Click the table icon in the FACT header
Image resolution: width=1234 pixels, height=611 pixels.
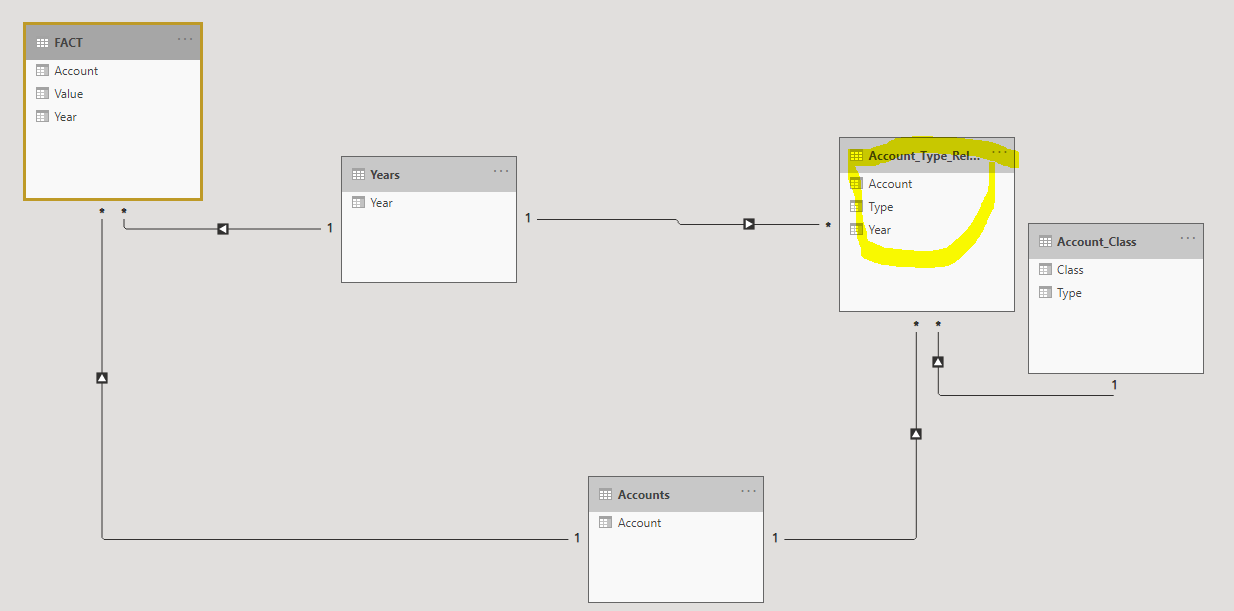(x=42, y=43)
